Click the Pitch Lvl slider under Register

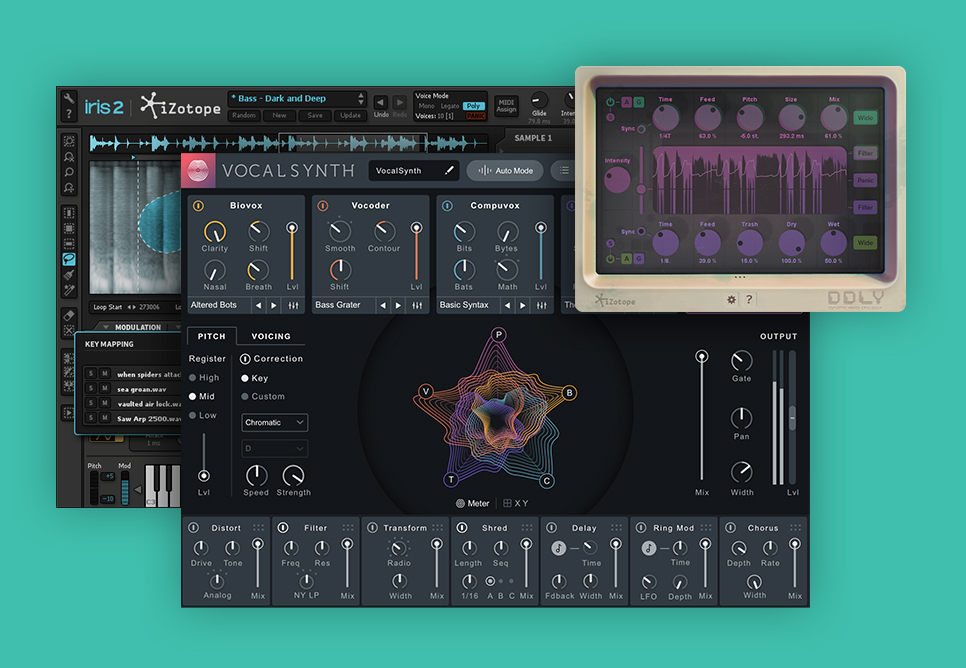point(204,458)
